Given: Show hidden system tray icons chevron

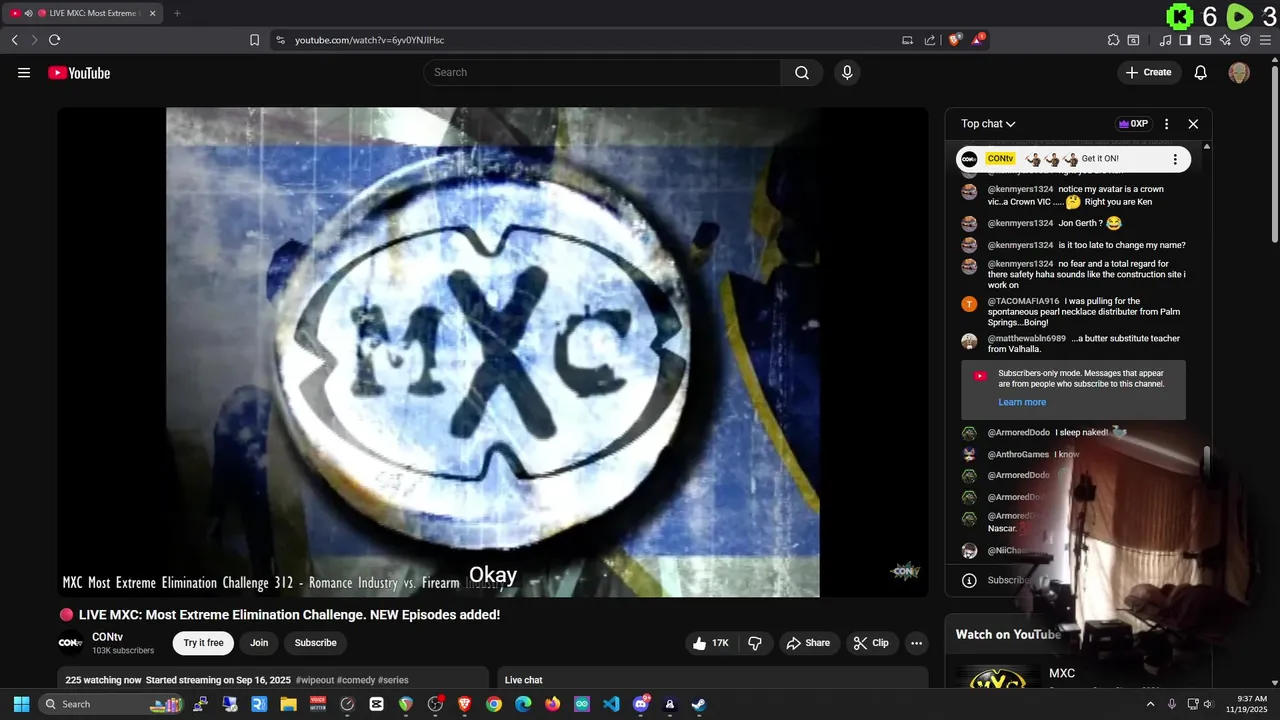Looking at the screenshot, I should 1150,704.
